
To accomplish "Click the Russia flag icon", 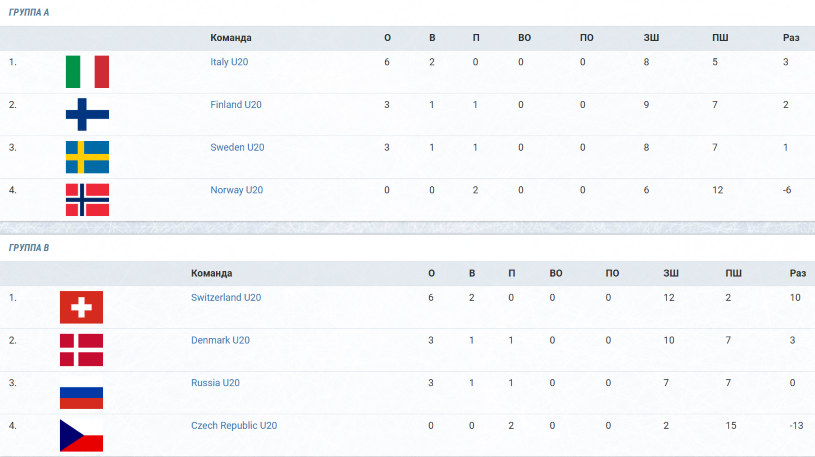I will point(81,393).
